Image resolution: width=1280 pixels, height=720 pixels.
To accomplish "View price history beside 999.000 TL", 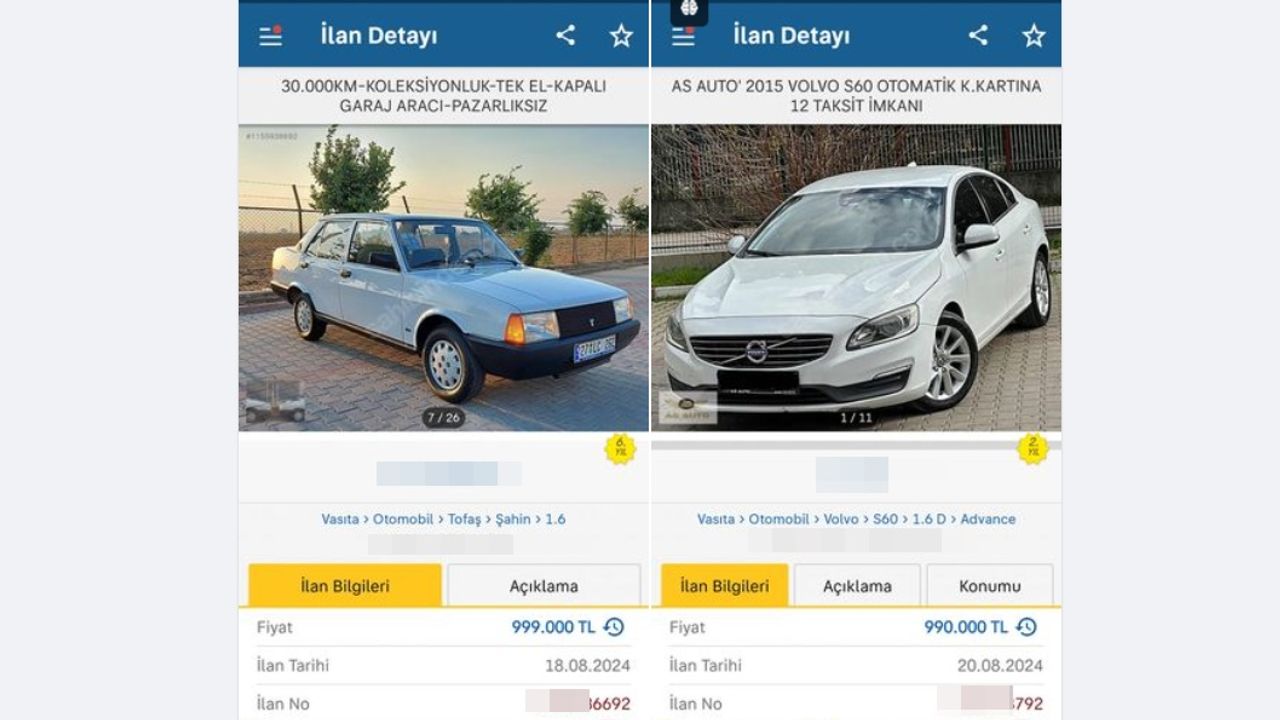I will [x=614, y=627].
